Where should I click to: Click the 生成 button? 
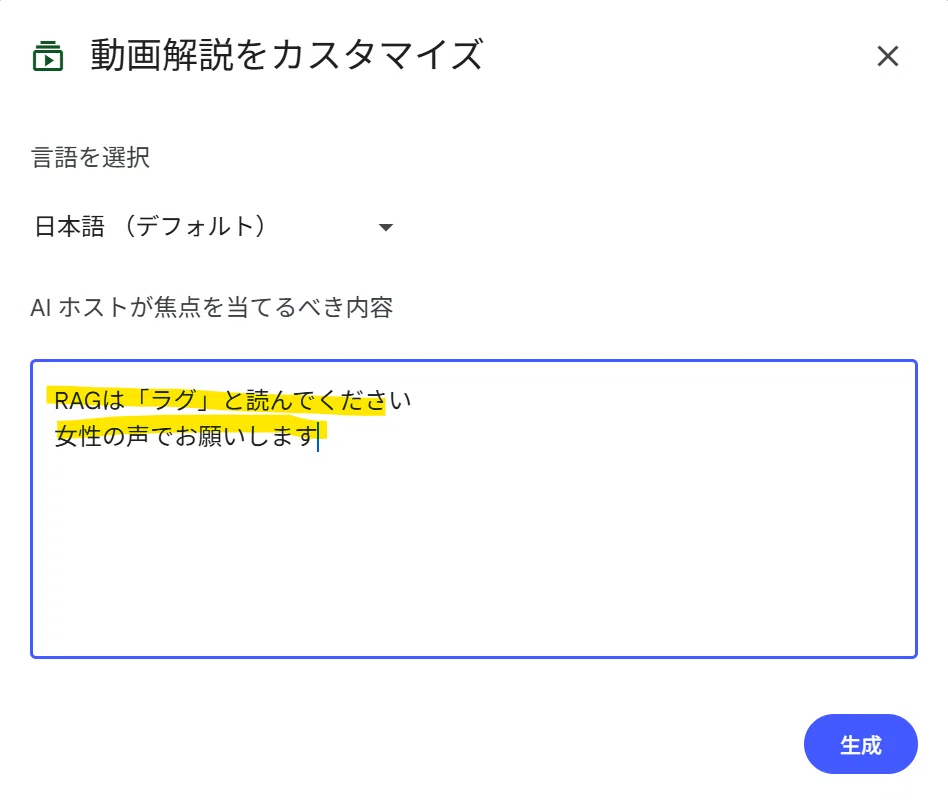(860, 744)
